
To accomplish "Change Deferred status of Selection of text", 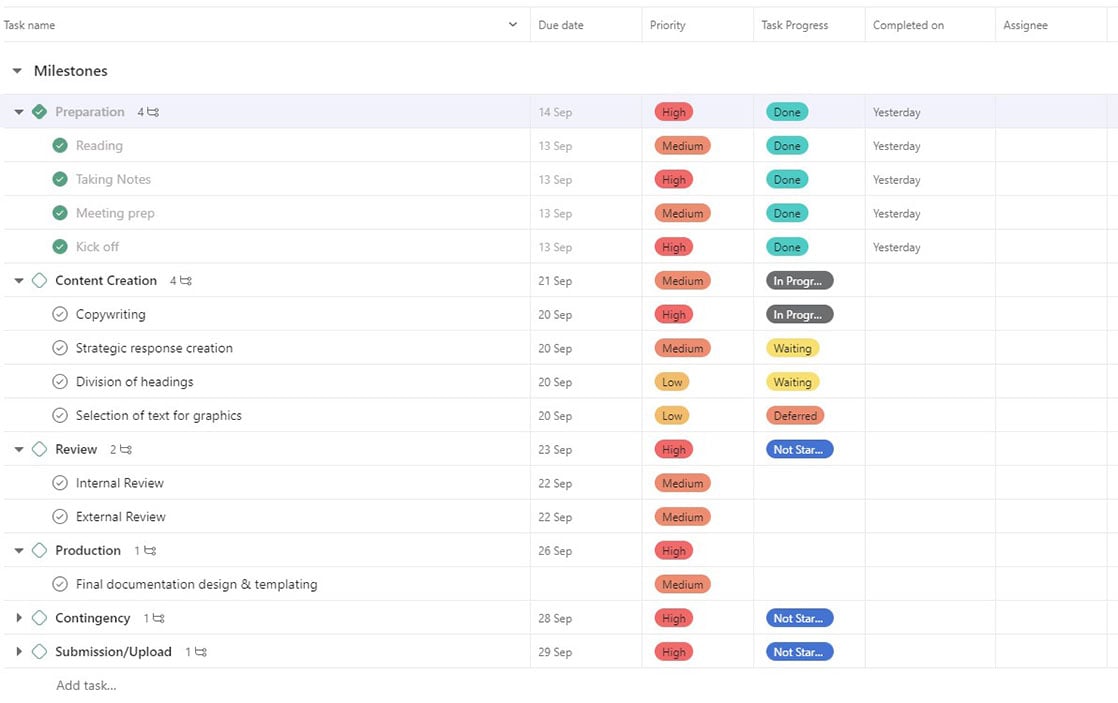I will click(795, 416).
